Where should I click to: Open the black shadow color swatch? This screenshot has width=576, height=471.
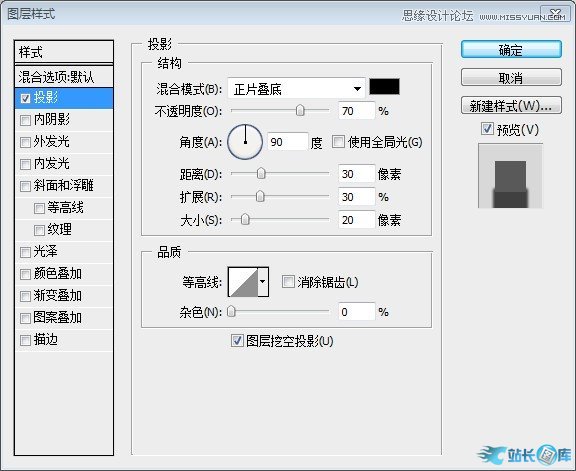point(384,87)
